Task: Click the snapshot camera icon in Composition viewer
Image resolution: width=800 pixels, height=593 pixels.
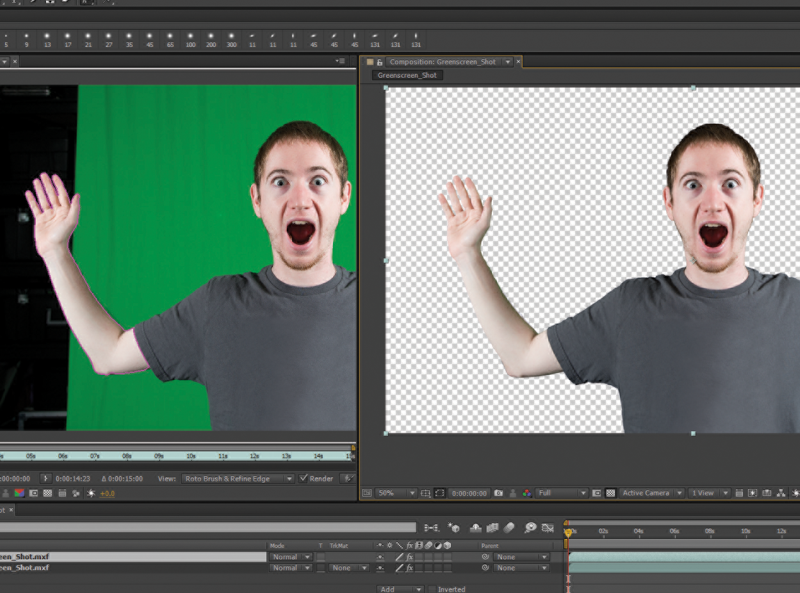Action: (499, 493)
